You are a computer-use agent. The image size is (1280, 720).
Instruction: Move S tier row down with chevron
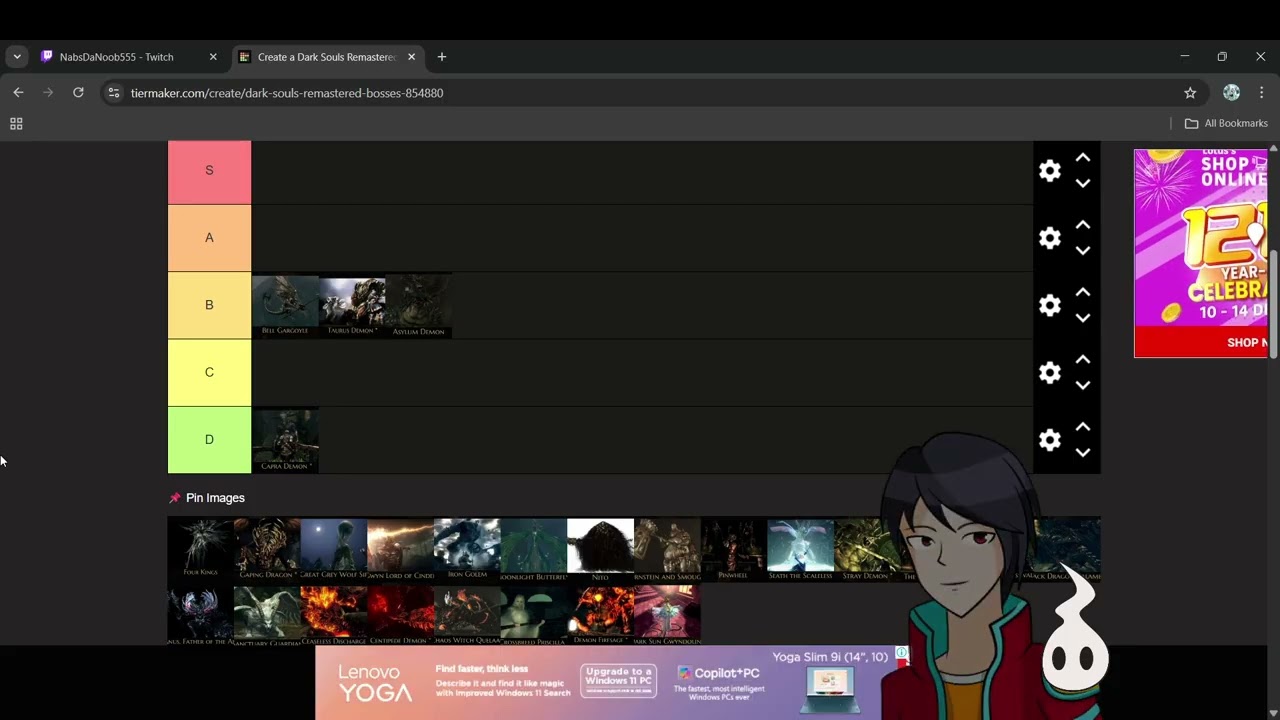point(1083,184)
